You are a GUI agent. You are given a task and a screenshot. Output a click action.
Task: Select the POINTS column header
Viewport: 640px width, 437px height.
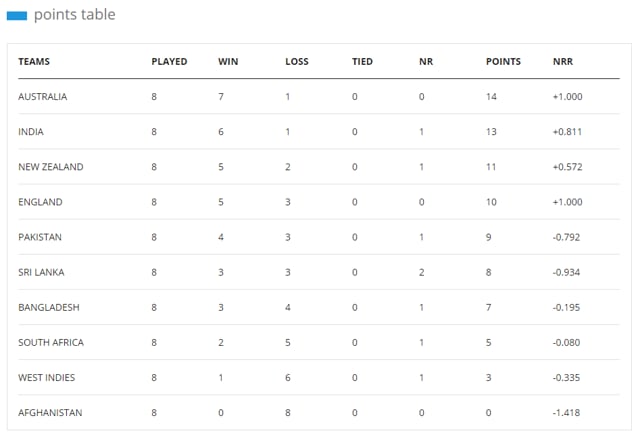[x=503, y=62]
